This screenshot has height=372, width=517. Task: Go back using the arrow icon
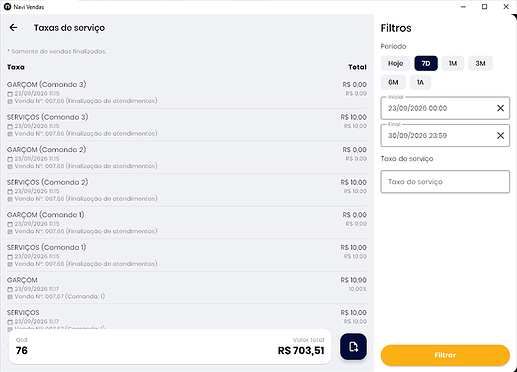13,27
